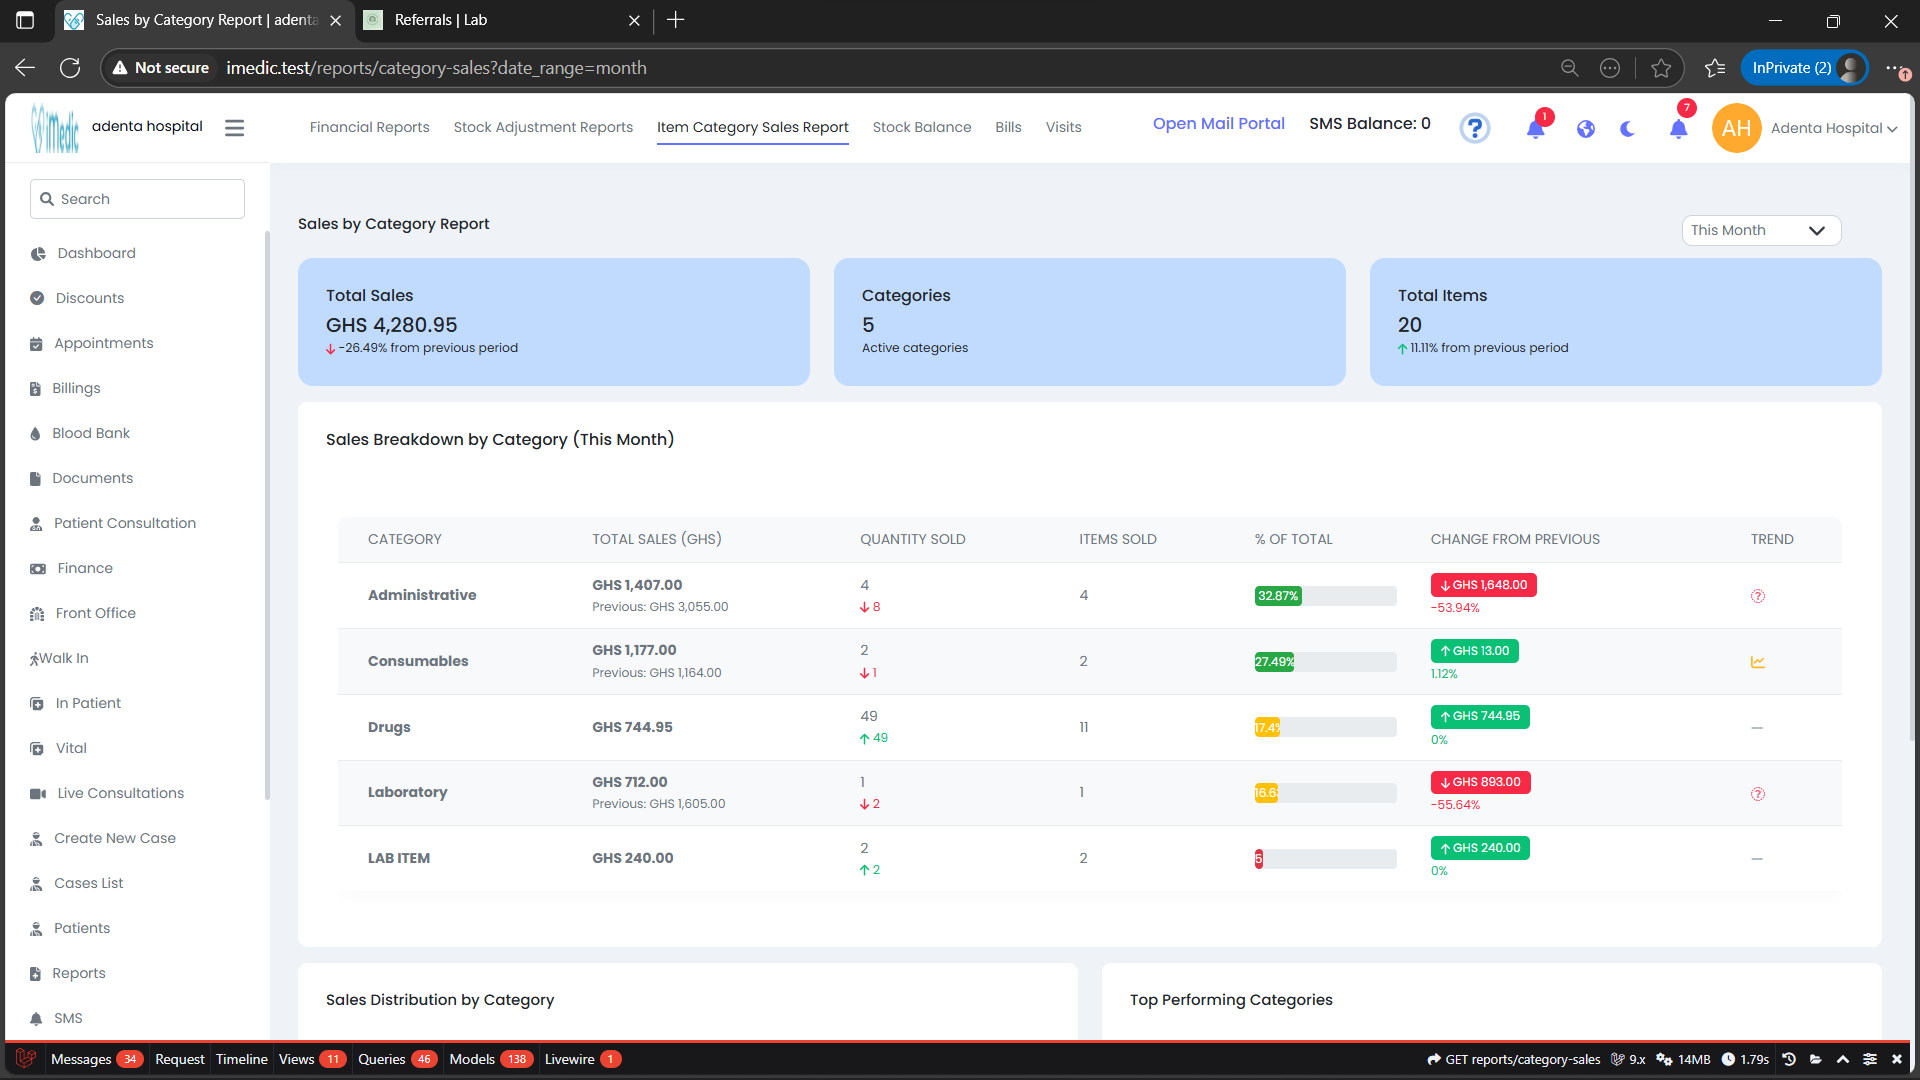Open In Patient in sidebar
Image resolution: width=1920 pixels, height=1080 pixels.
pyautogui.click(x=88, y=704)
